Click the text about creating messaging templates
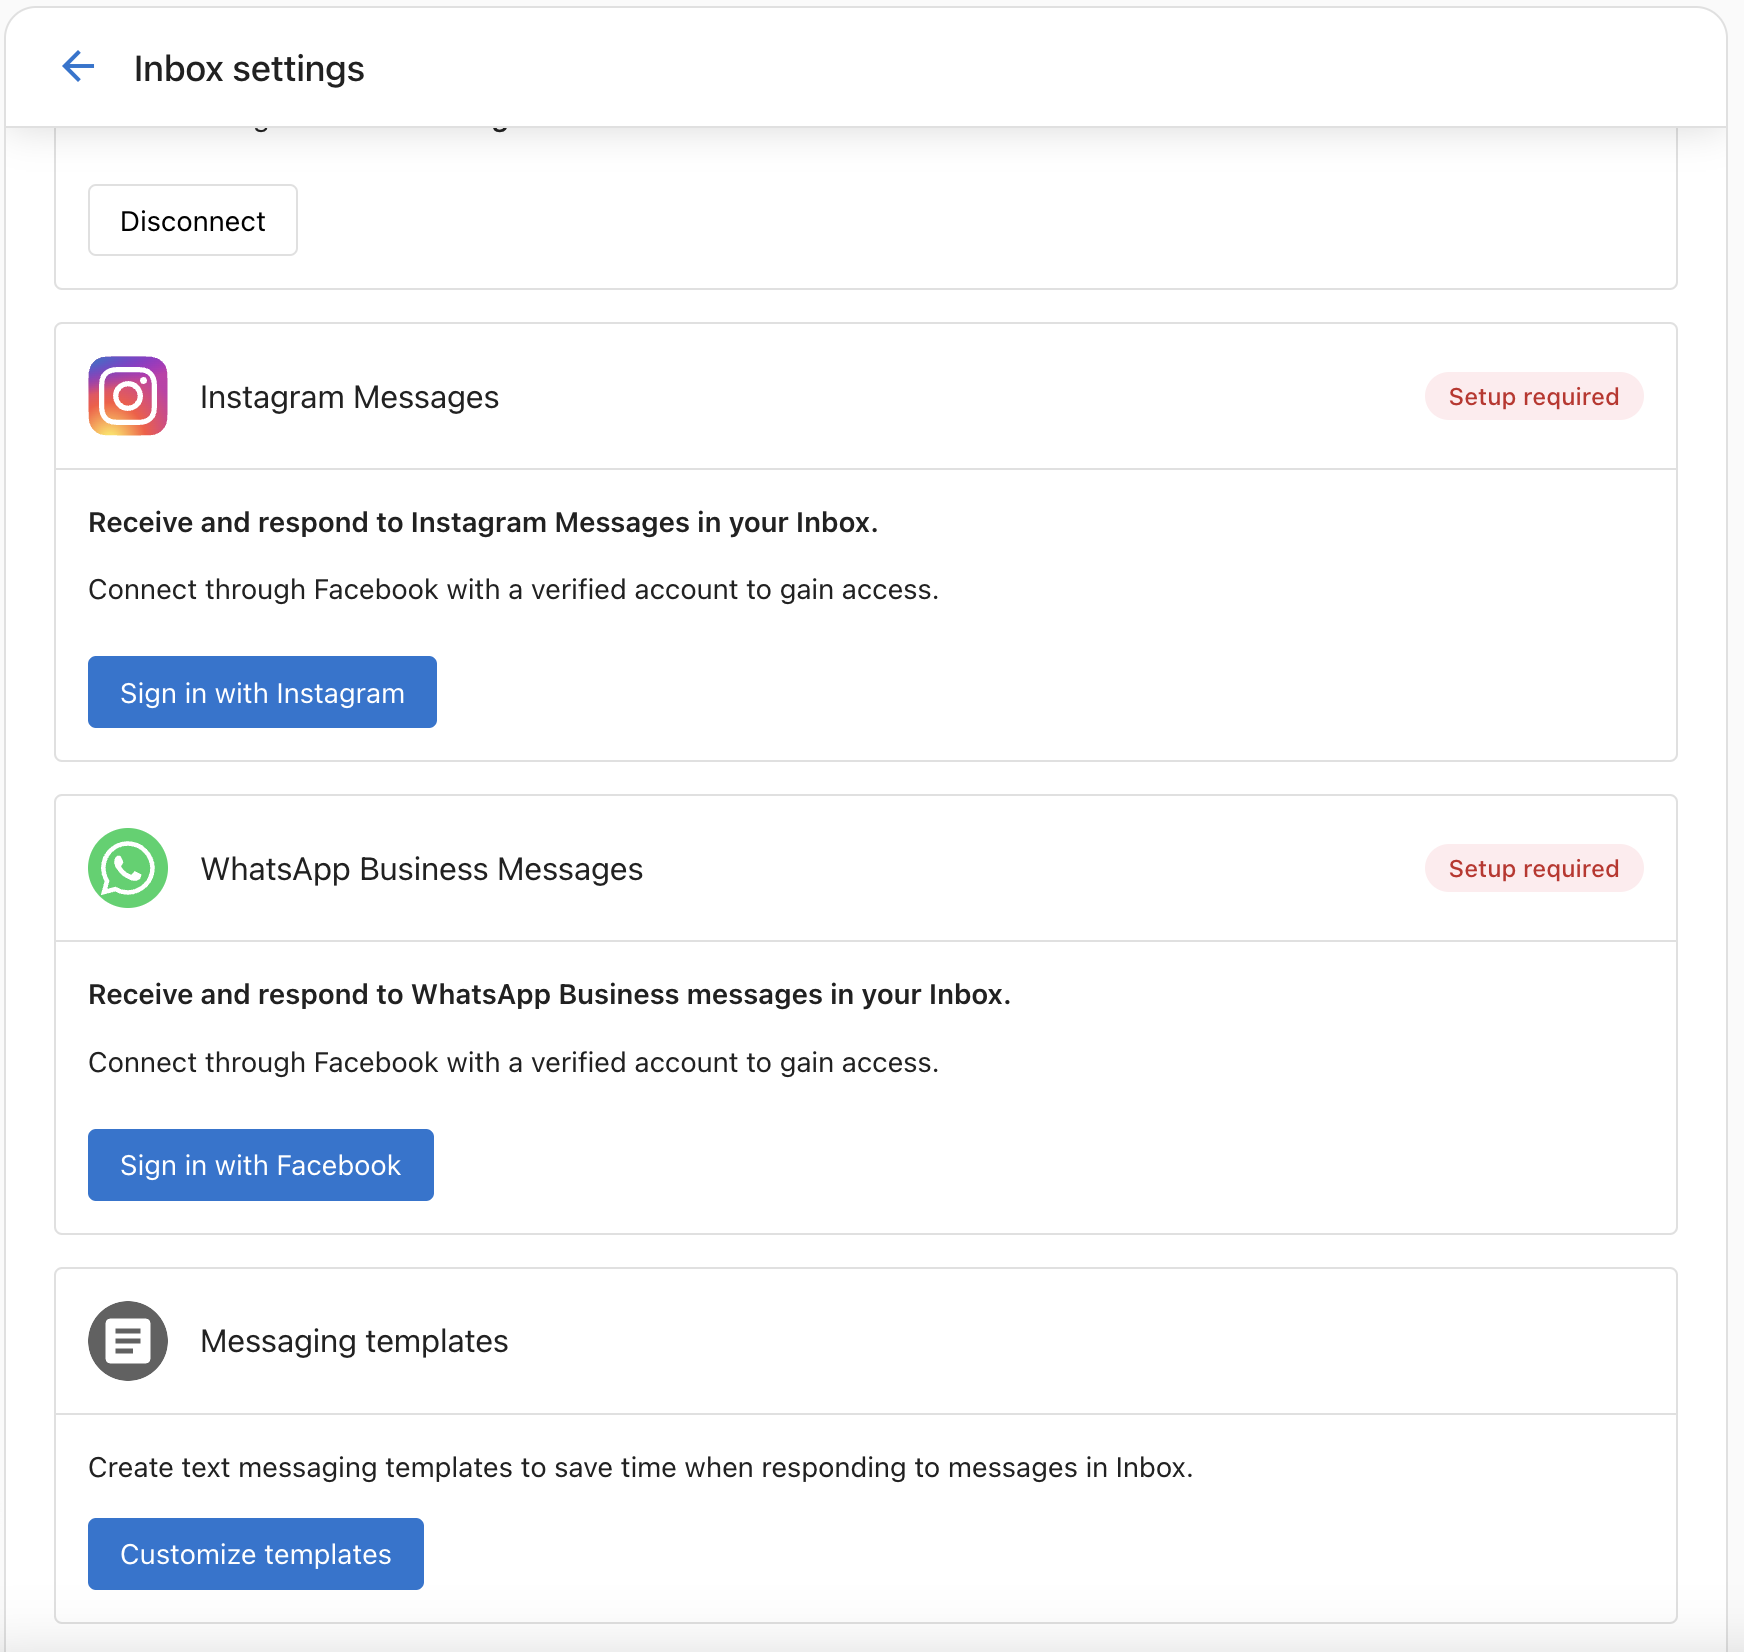Viewport: 1744px width, 1652px height. click(x=641, y=1467)
